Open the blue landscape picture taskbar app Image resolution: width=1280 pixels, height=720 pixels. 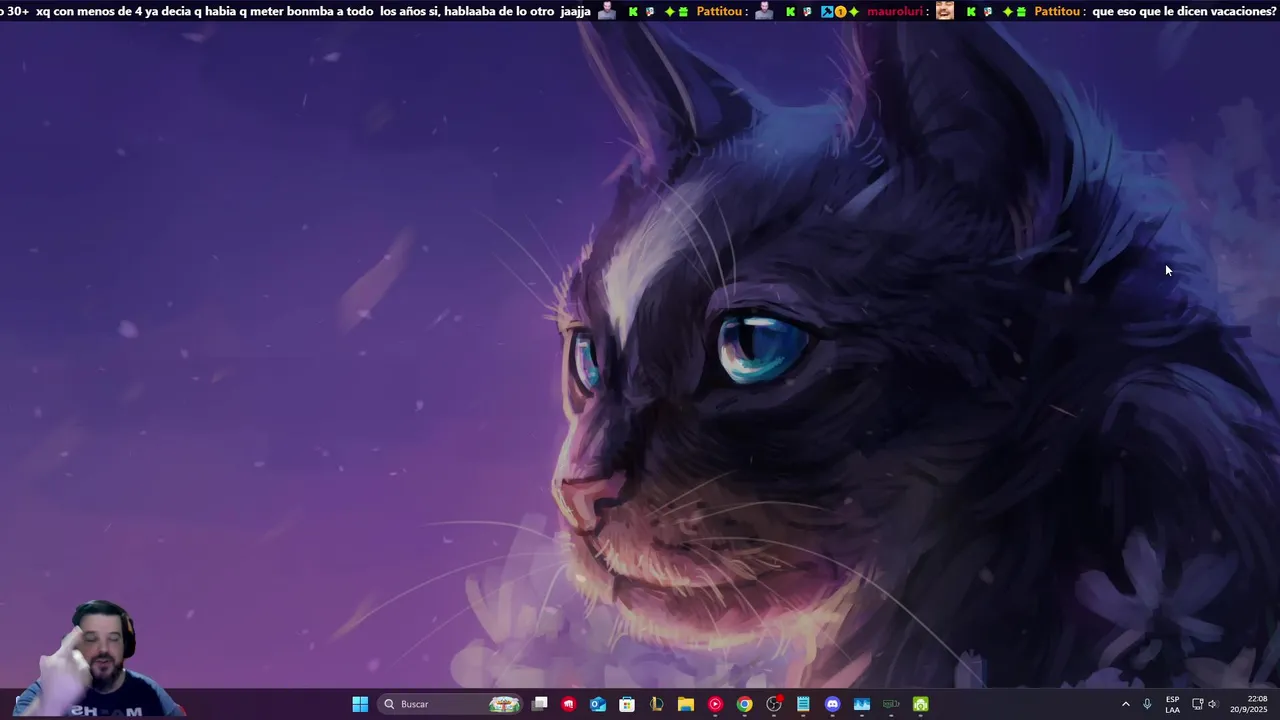click(x=862, y=704)
